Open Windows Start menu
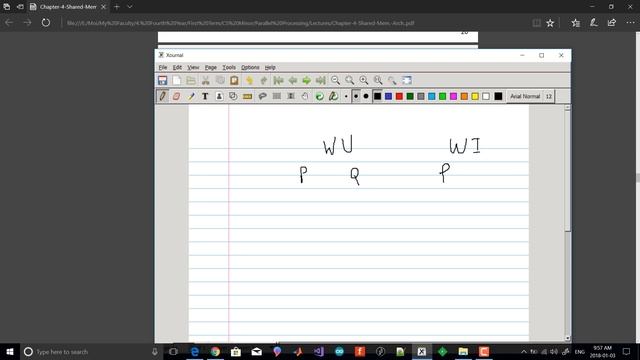Screen dimensions: 640x360 (x=10, y=351)
